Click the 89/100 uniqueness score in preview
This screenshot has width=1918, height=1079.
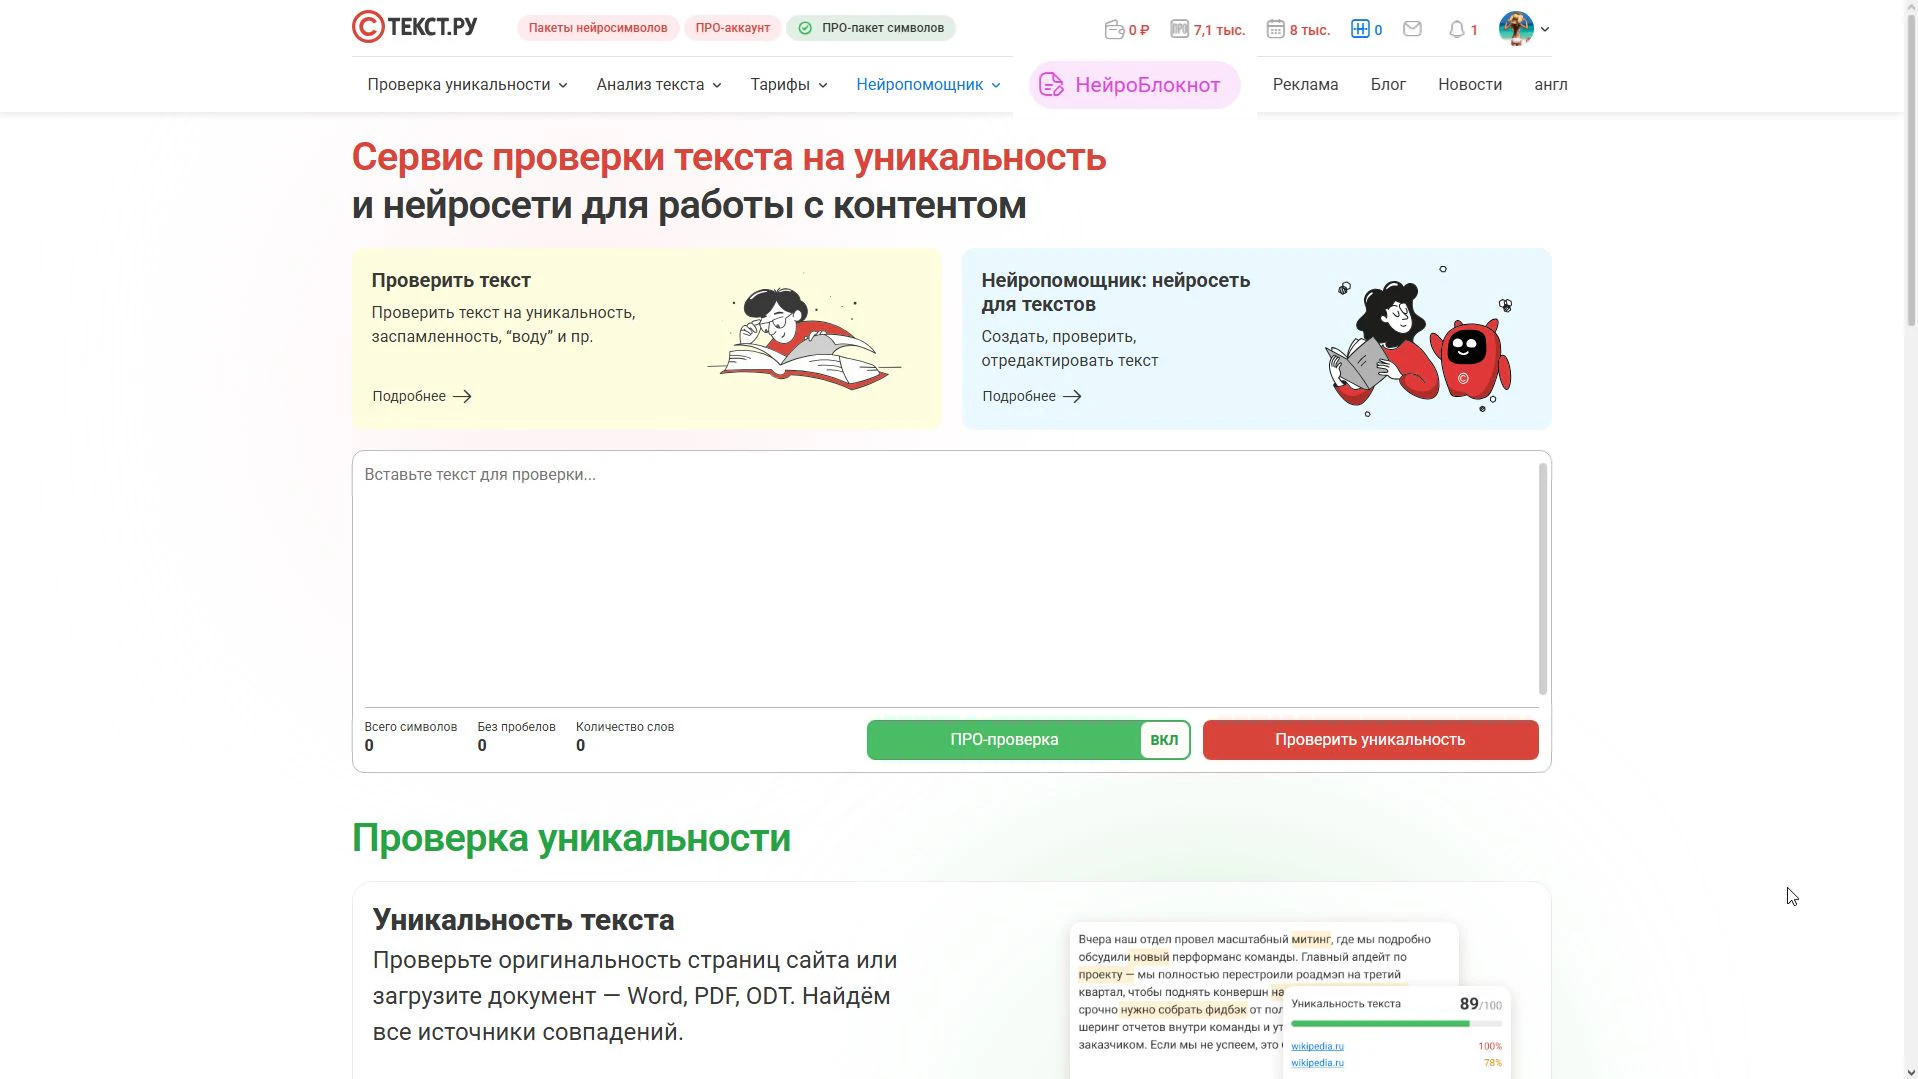point(1480,1004)
